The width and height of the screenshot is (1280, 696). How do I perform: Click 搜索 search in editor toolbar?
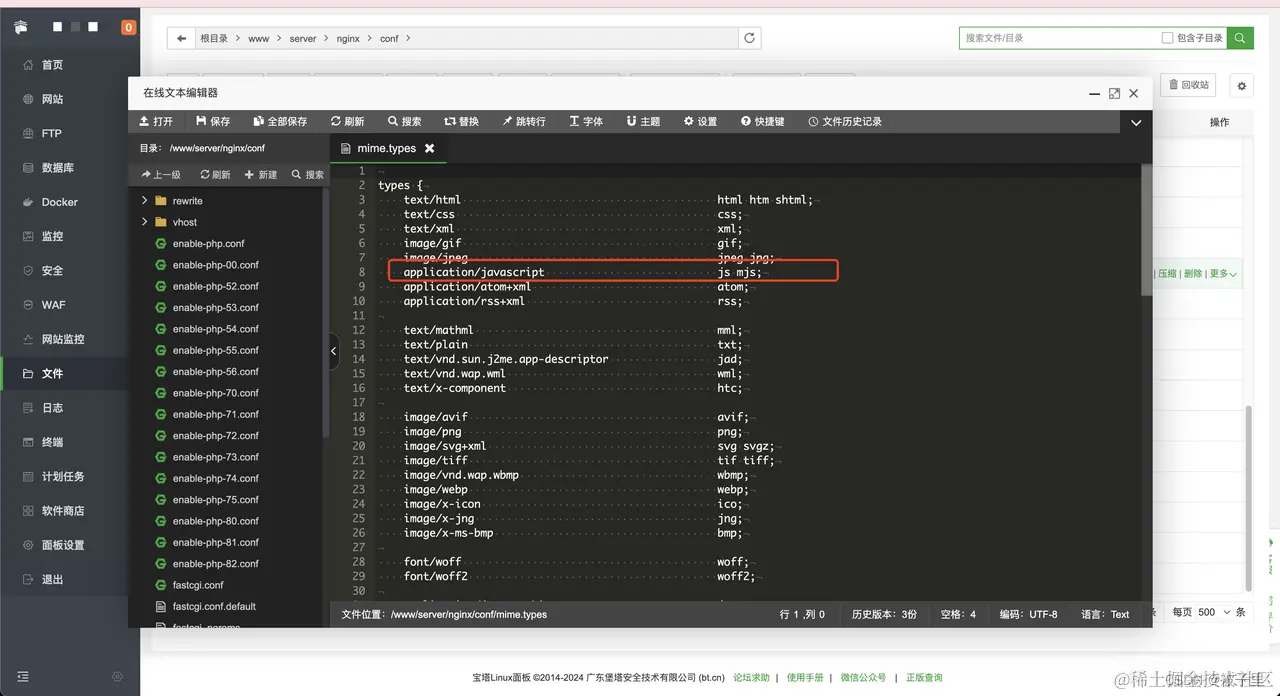click(405, 121)
